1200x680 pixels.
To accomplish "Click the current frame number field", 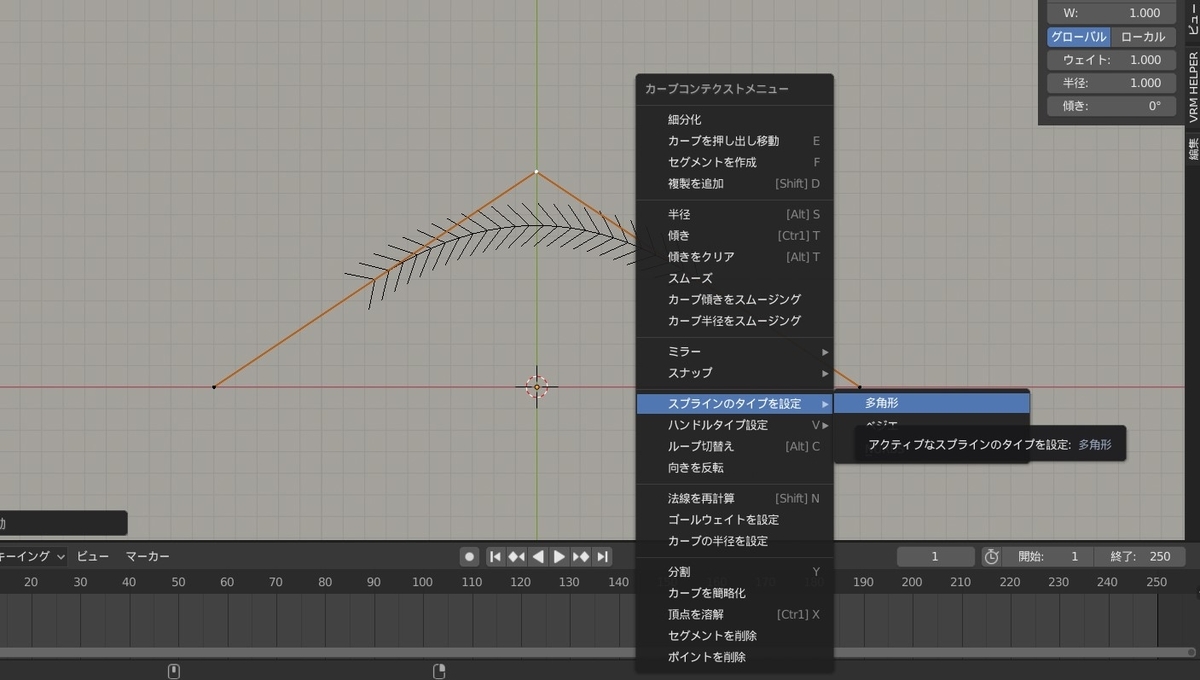I will click(x=935, y=556).
